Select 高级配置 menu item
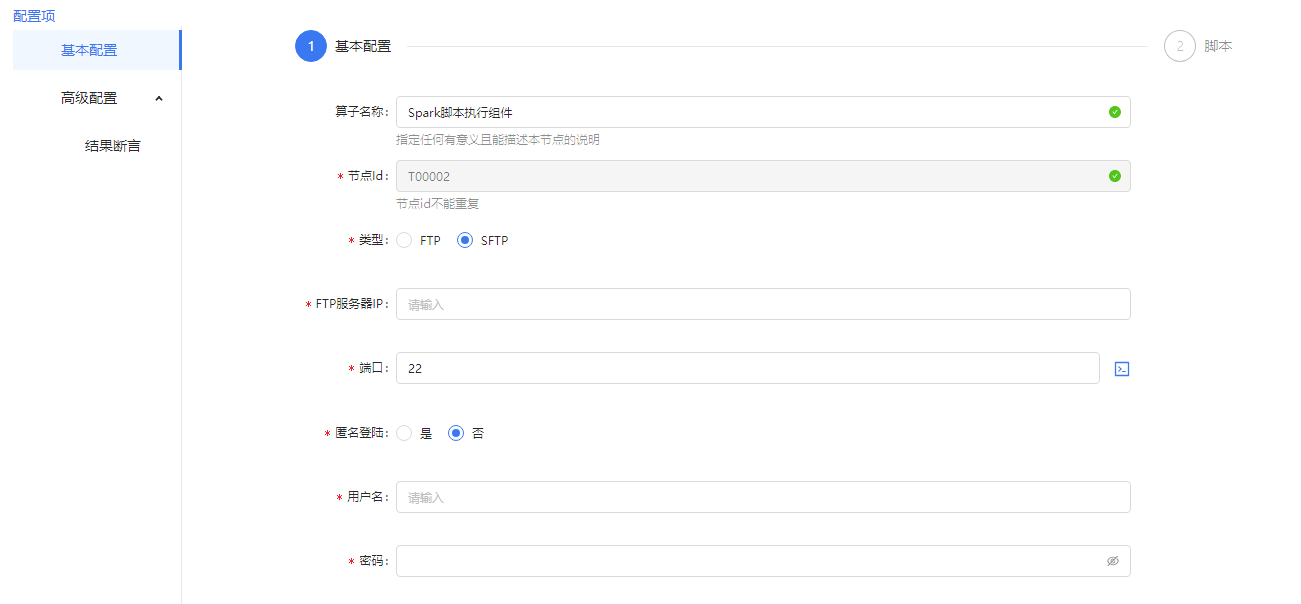The height and width of the screenshot is (604, 1301). click(x=89, y=98)
